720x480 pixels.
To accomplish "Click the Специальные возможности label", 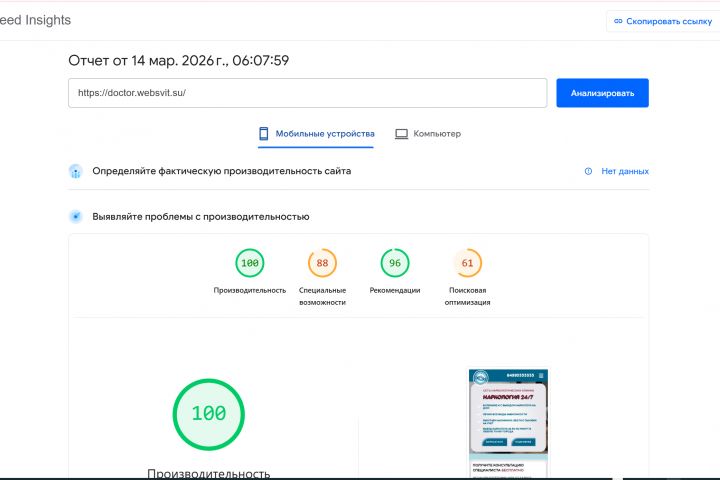I will [322, 296].
